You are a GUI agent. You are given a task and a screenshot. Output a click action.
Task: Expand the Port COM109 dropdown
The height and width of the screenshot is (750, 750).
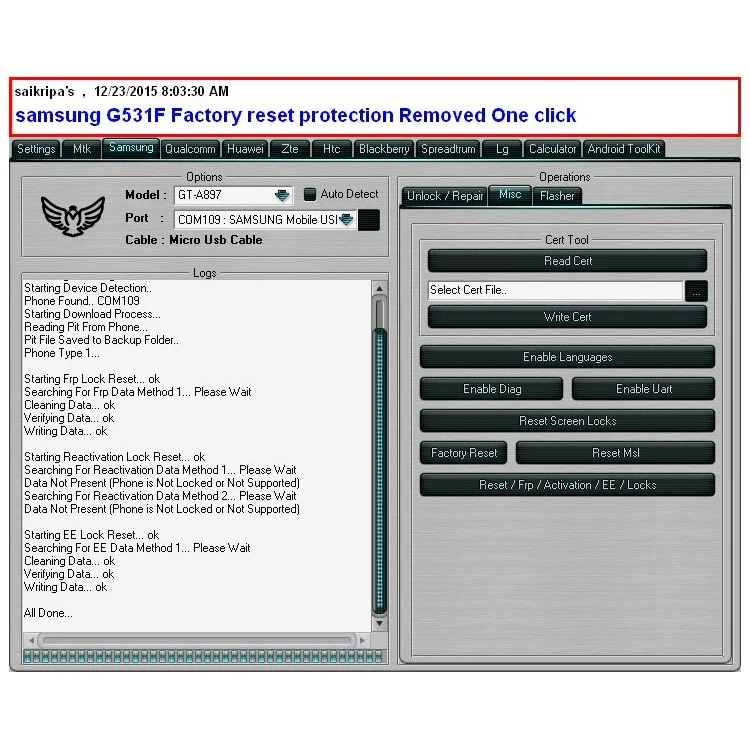tap(346, 220)
